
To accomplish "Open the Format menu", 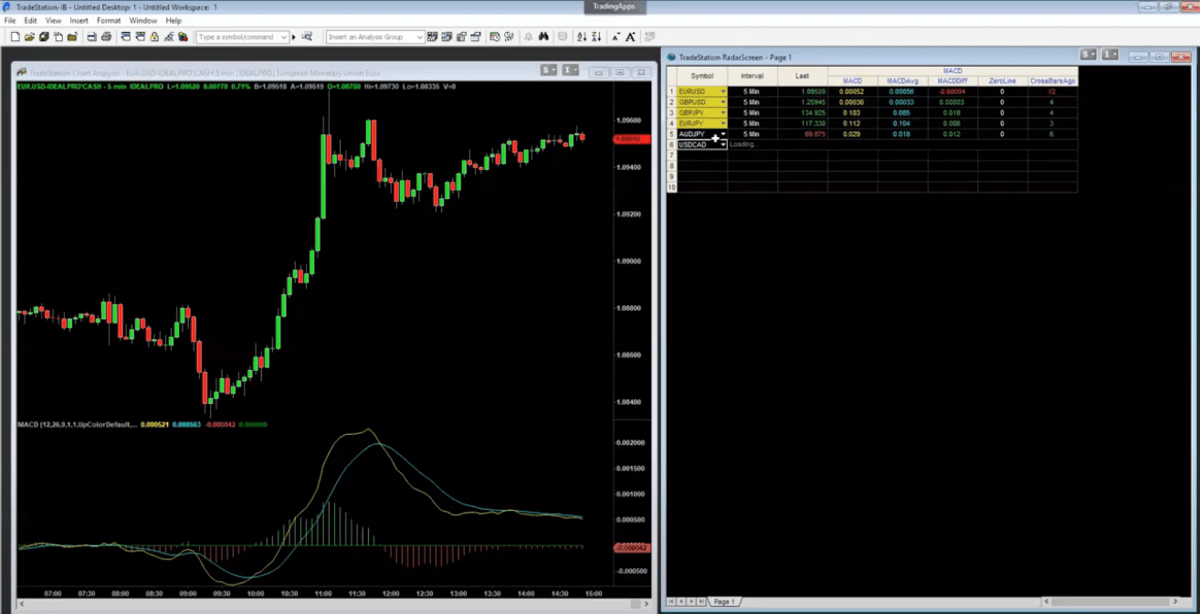I will [108, 19].
